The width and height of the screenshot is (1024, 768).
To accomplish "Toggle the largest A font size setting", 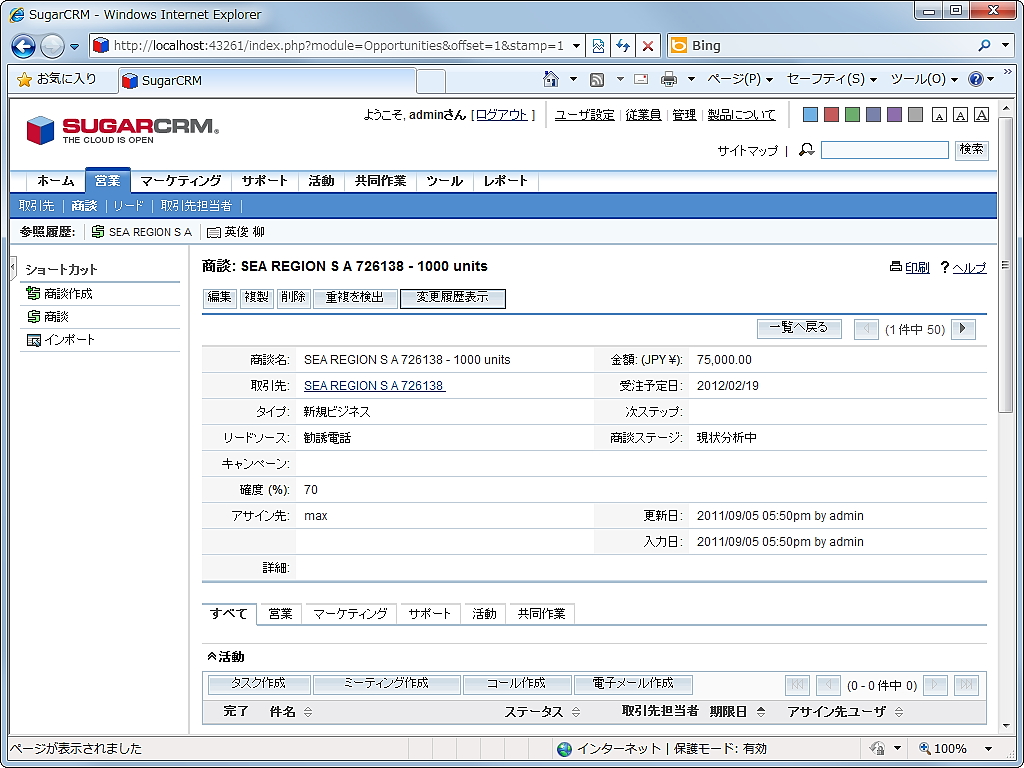I will [x=980, y=114].
